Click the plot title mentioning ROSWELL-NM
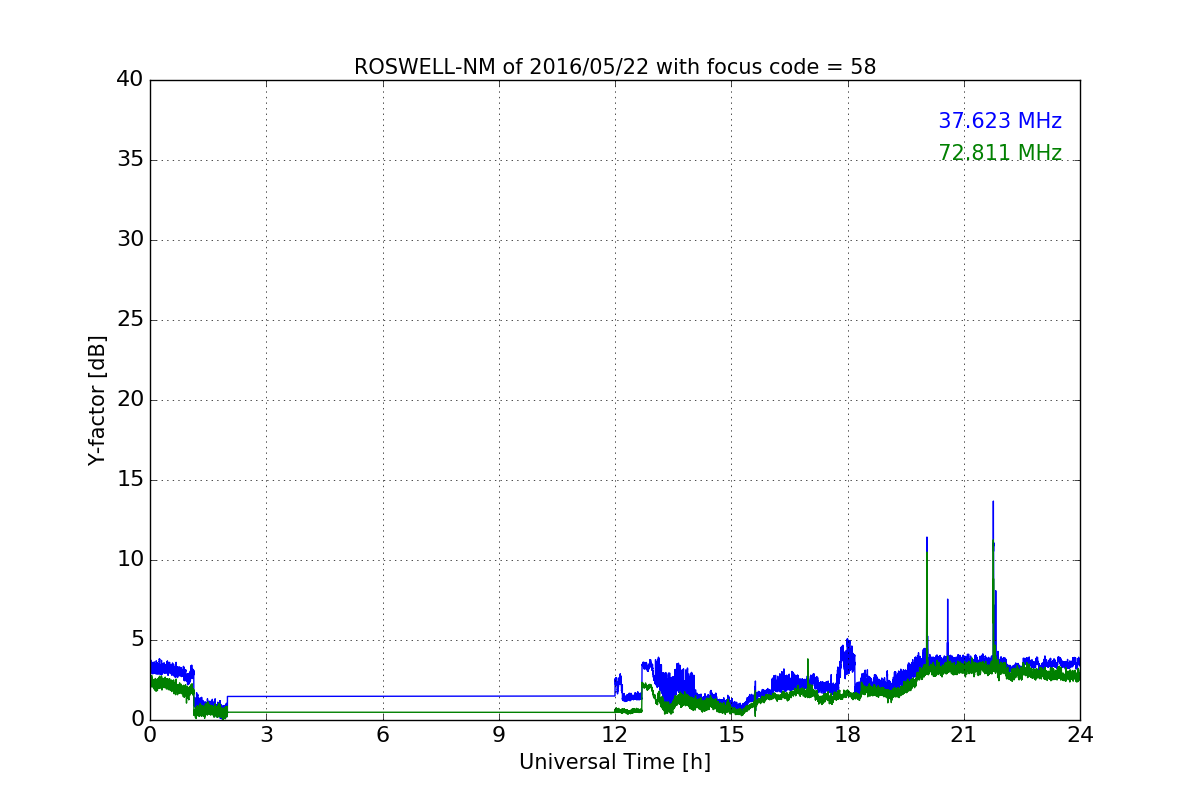The height and width of the screenshot is (800, 1200). [x=615, y=67]
